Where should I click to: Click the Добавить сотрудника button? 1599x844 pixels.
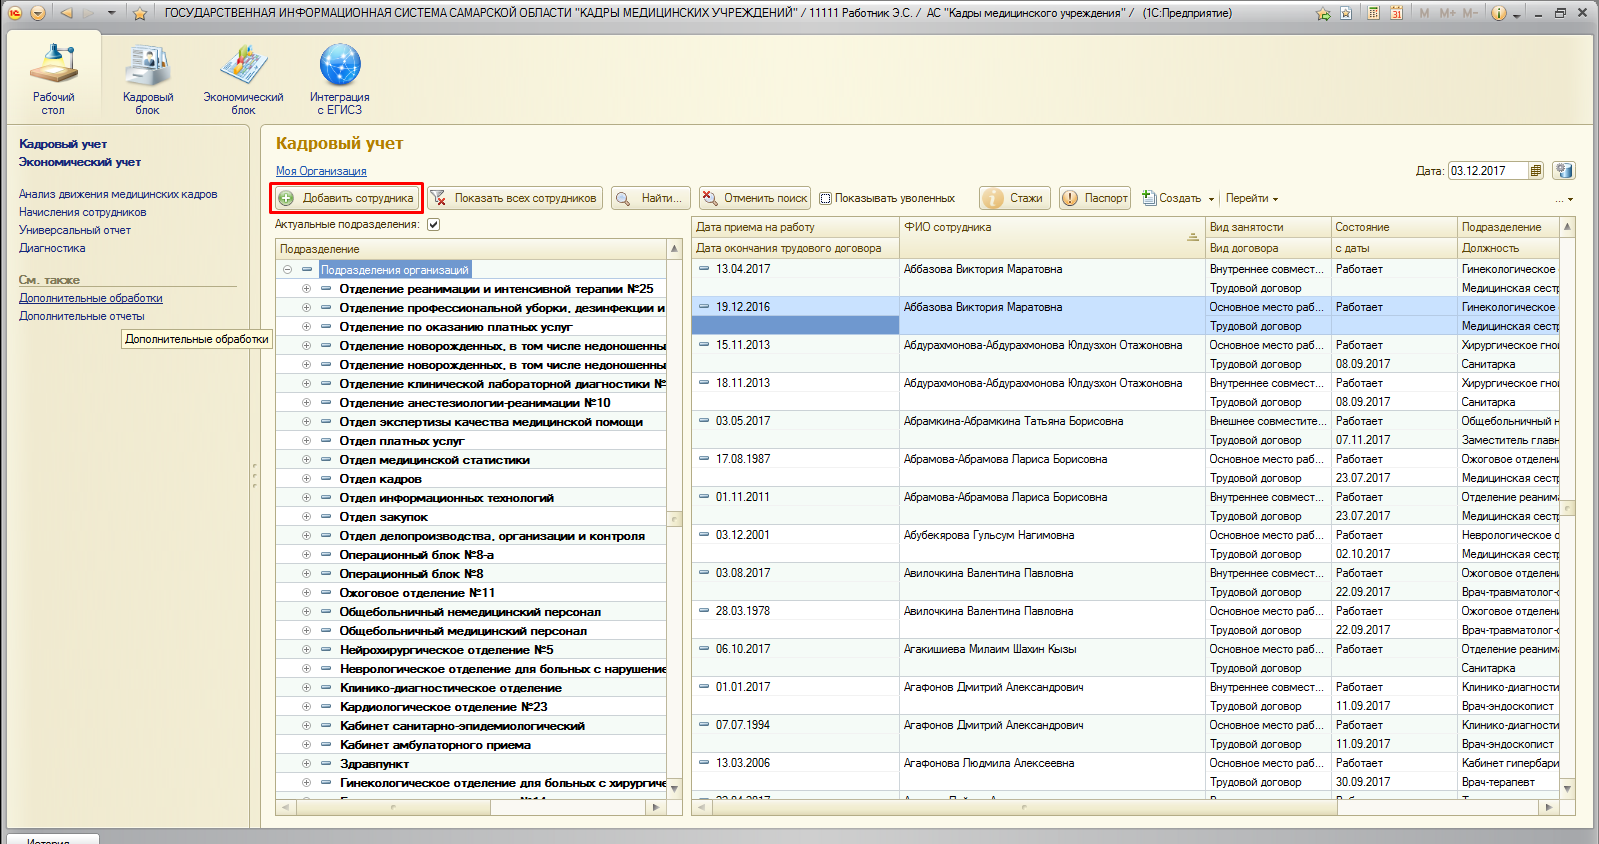(347, 198)
